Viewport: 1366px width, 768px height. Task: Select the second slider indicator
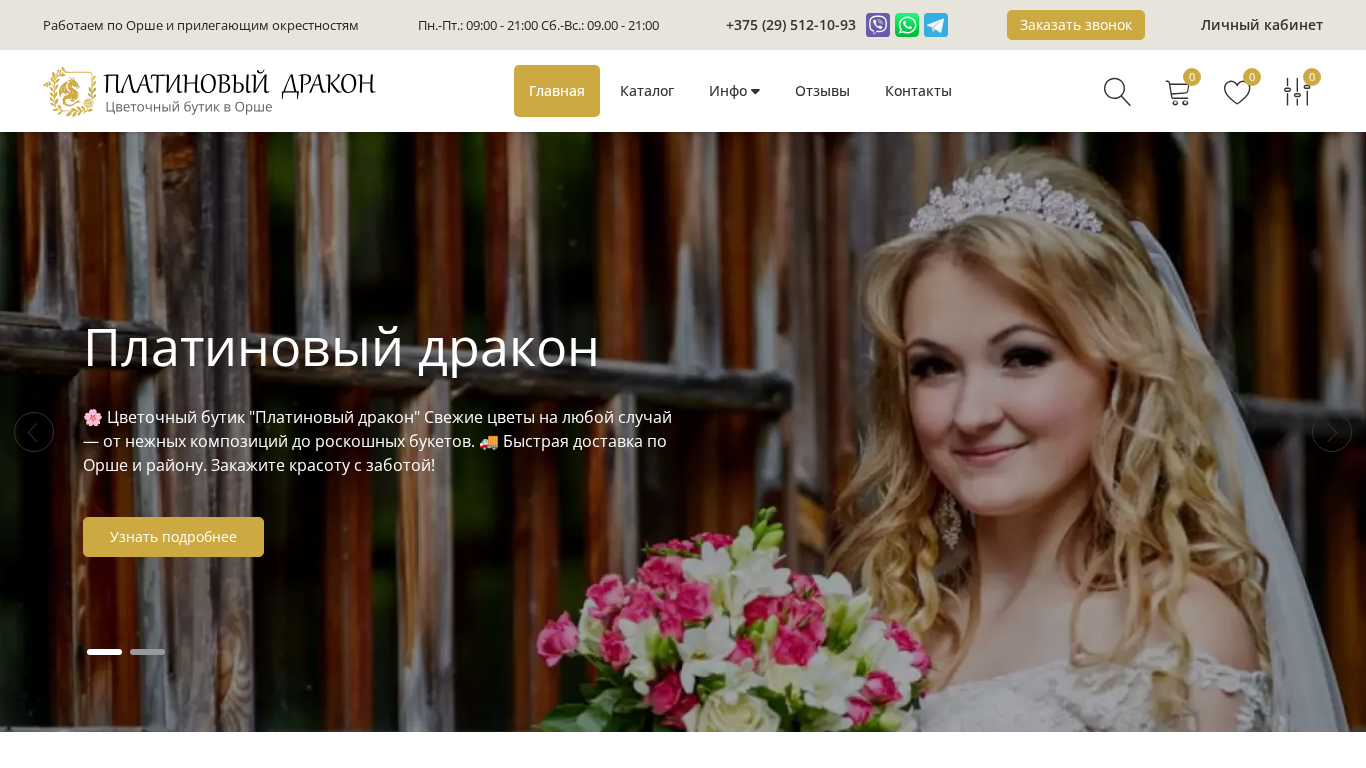click(x=147, y=652)
